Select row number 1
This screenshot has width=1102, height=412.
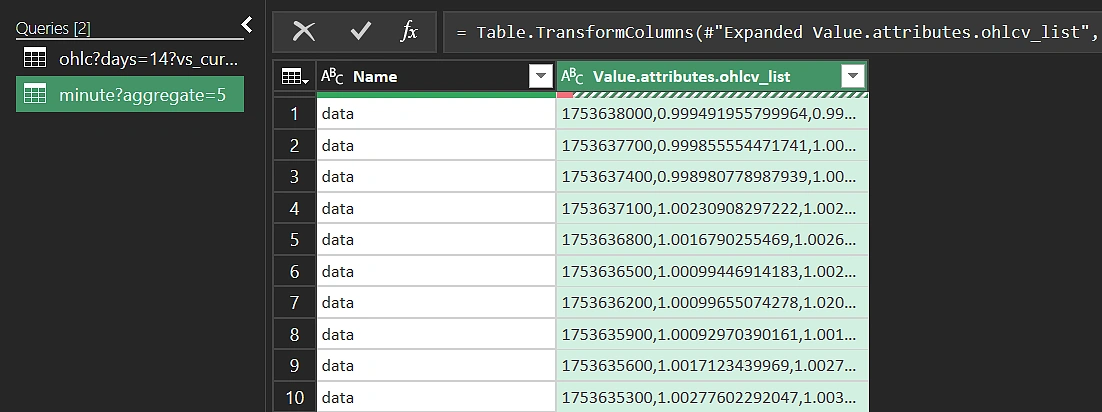[x=294, y=114]
